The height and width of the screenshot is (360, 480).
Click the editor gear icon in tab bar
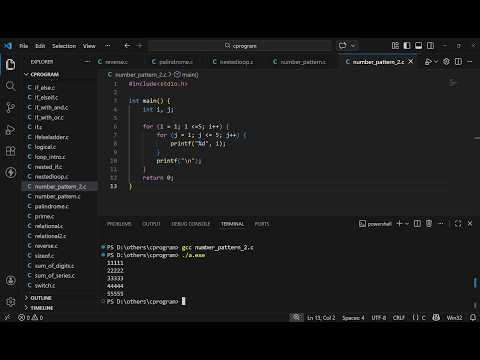point(446,62)
